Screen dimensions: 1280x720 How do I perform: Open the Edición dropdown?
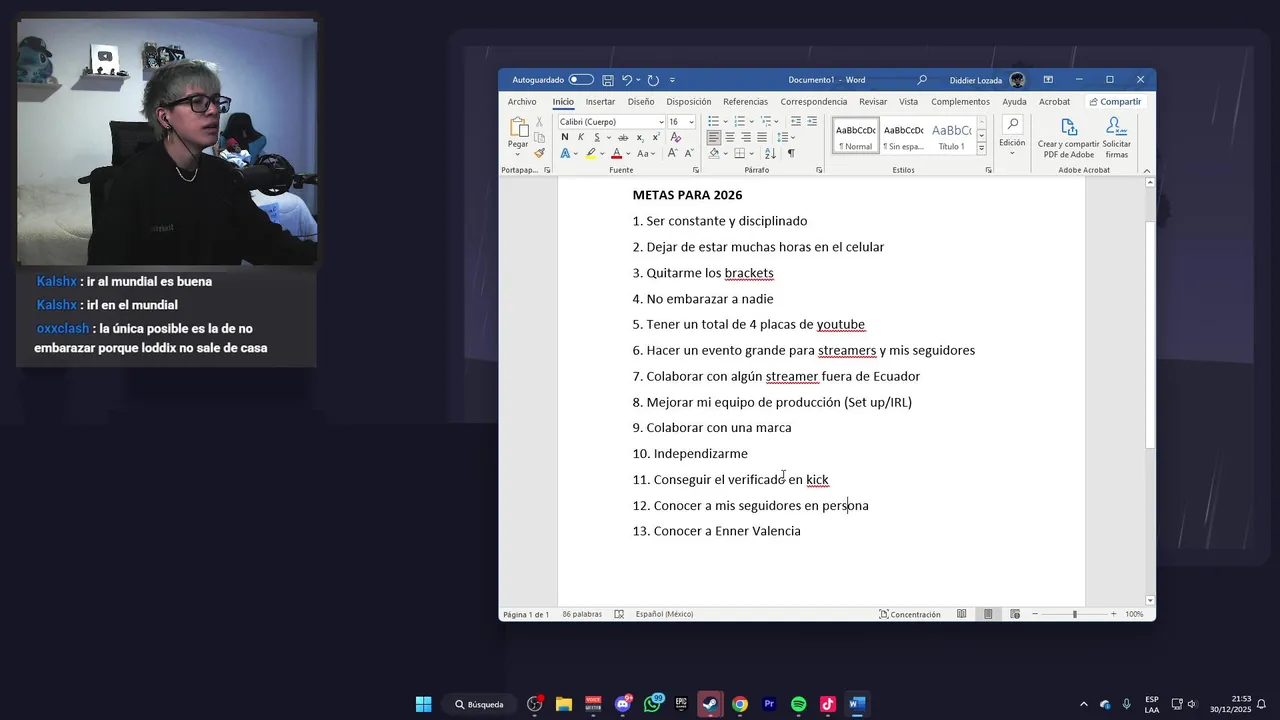1012,135
